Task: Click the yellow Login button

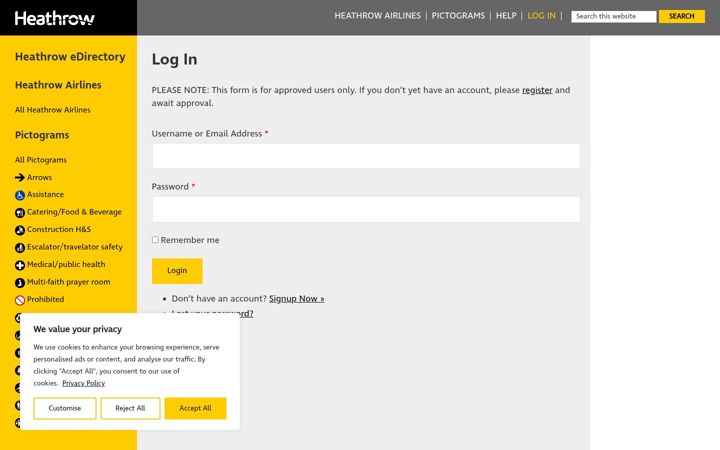Action: (177, 270)
